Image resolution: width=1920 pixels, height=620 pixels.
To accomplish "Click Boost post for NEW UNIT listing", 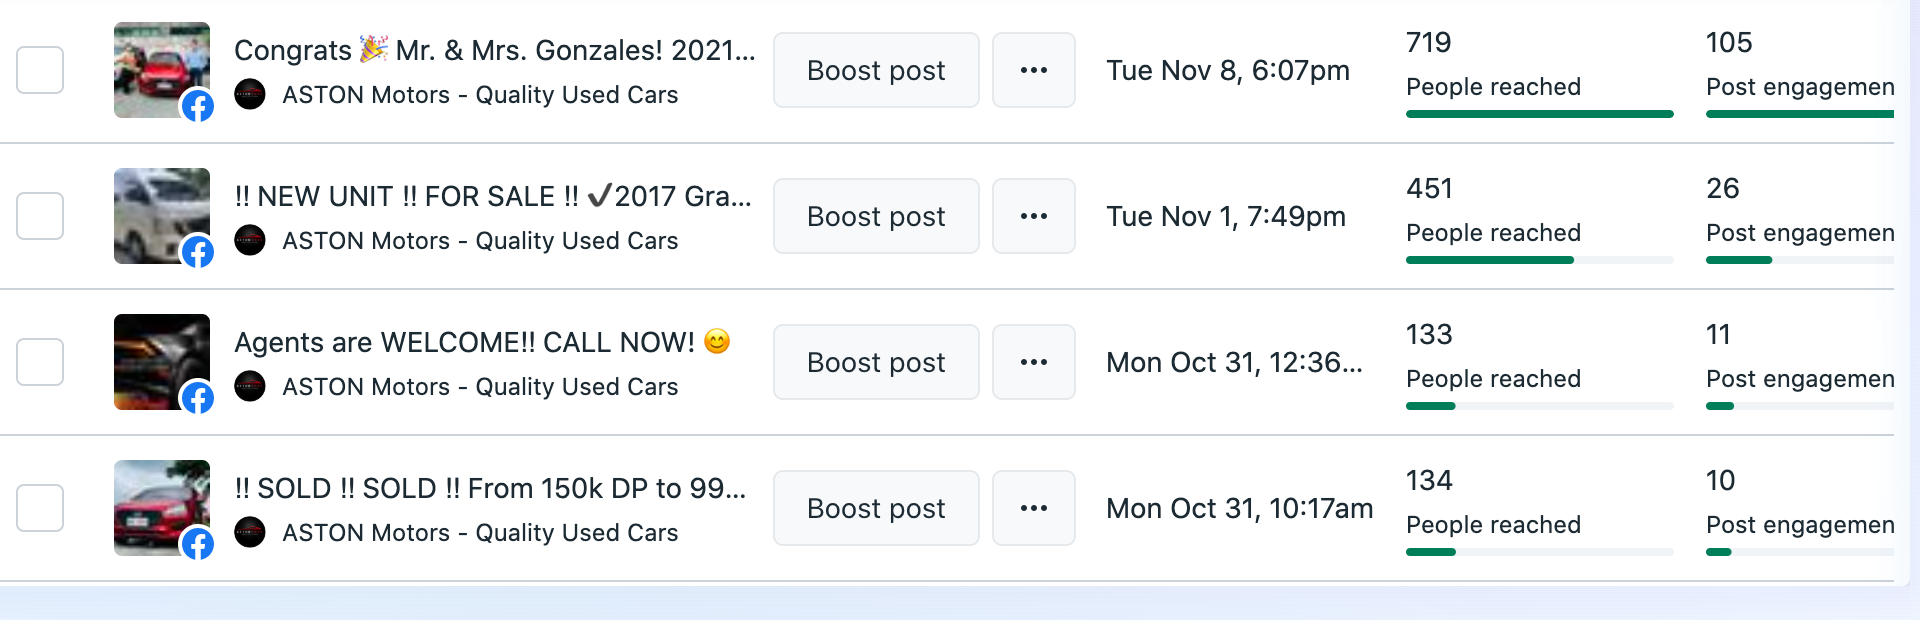I will (875, 216).
